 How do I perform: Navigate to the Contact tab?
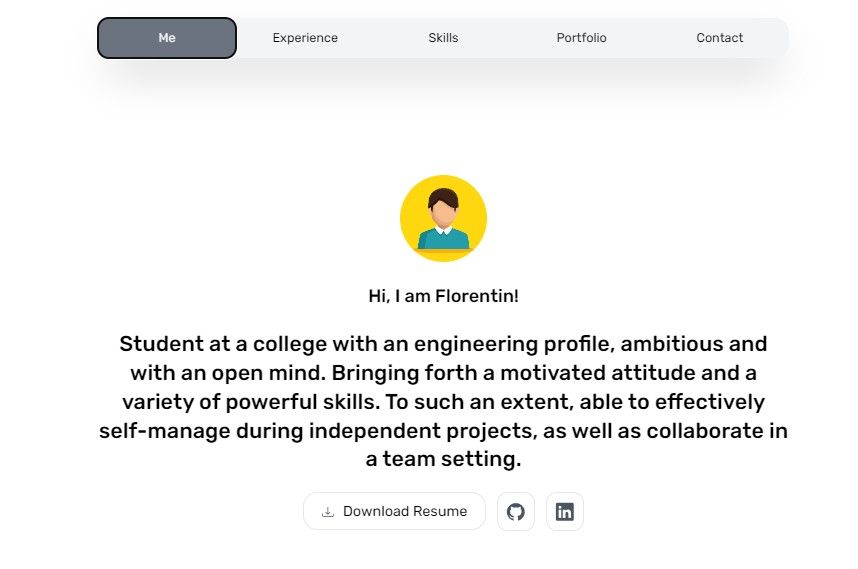pyautogui.click(x=719, y=38)
